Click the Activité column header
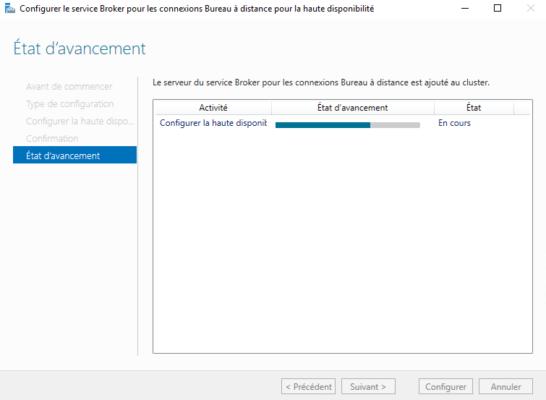Screen dimensions: 546x400 pyautogui.click(x=213, y=108)
